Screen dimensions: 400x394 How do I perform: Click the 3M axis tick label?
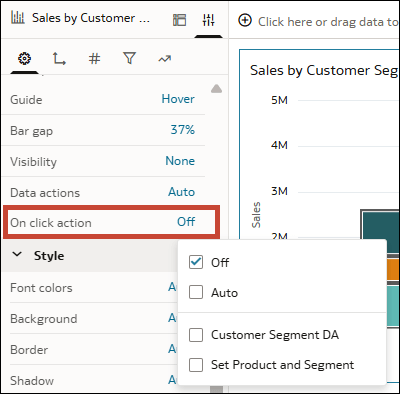tap(279, 191)
